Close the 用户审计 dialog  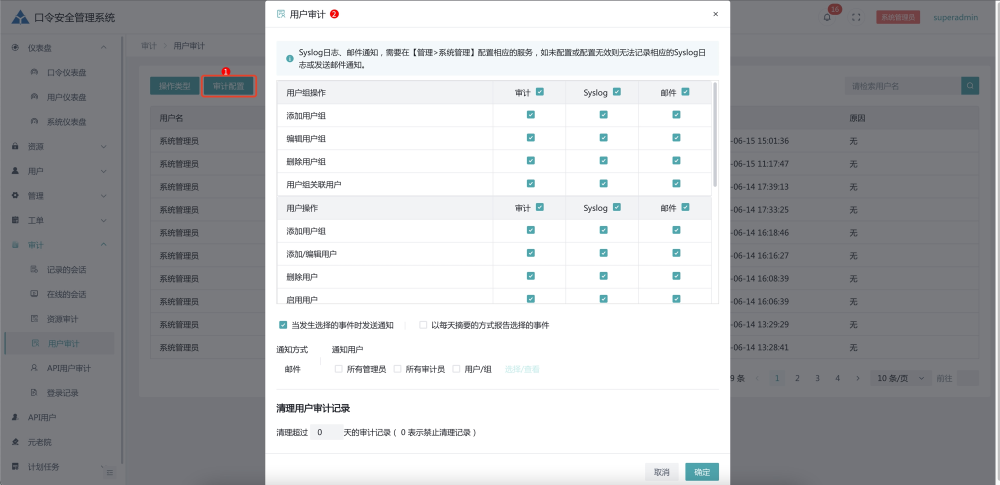coord(715,14)
